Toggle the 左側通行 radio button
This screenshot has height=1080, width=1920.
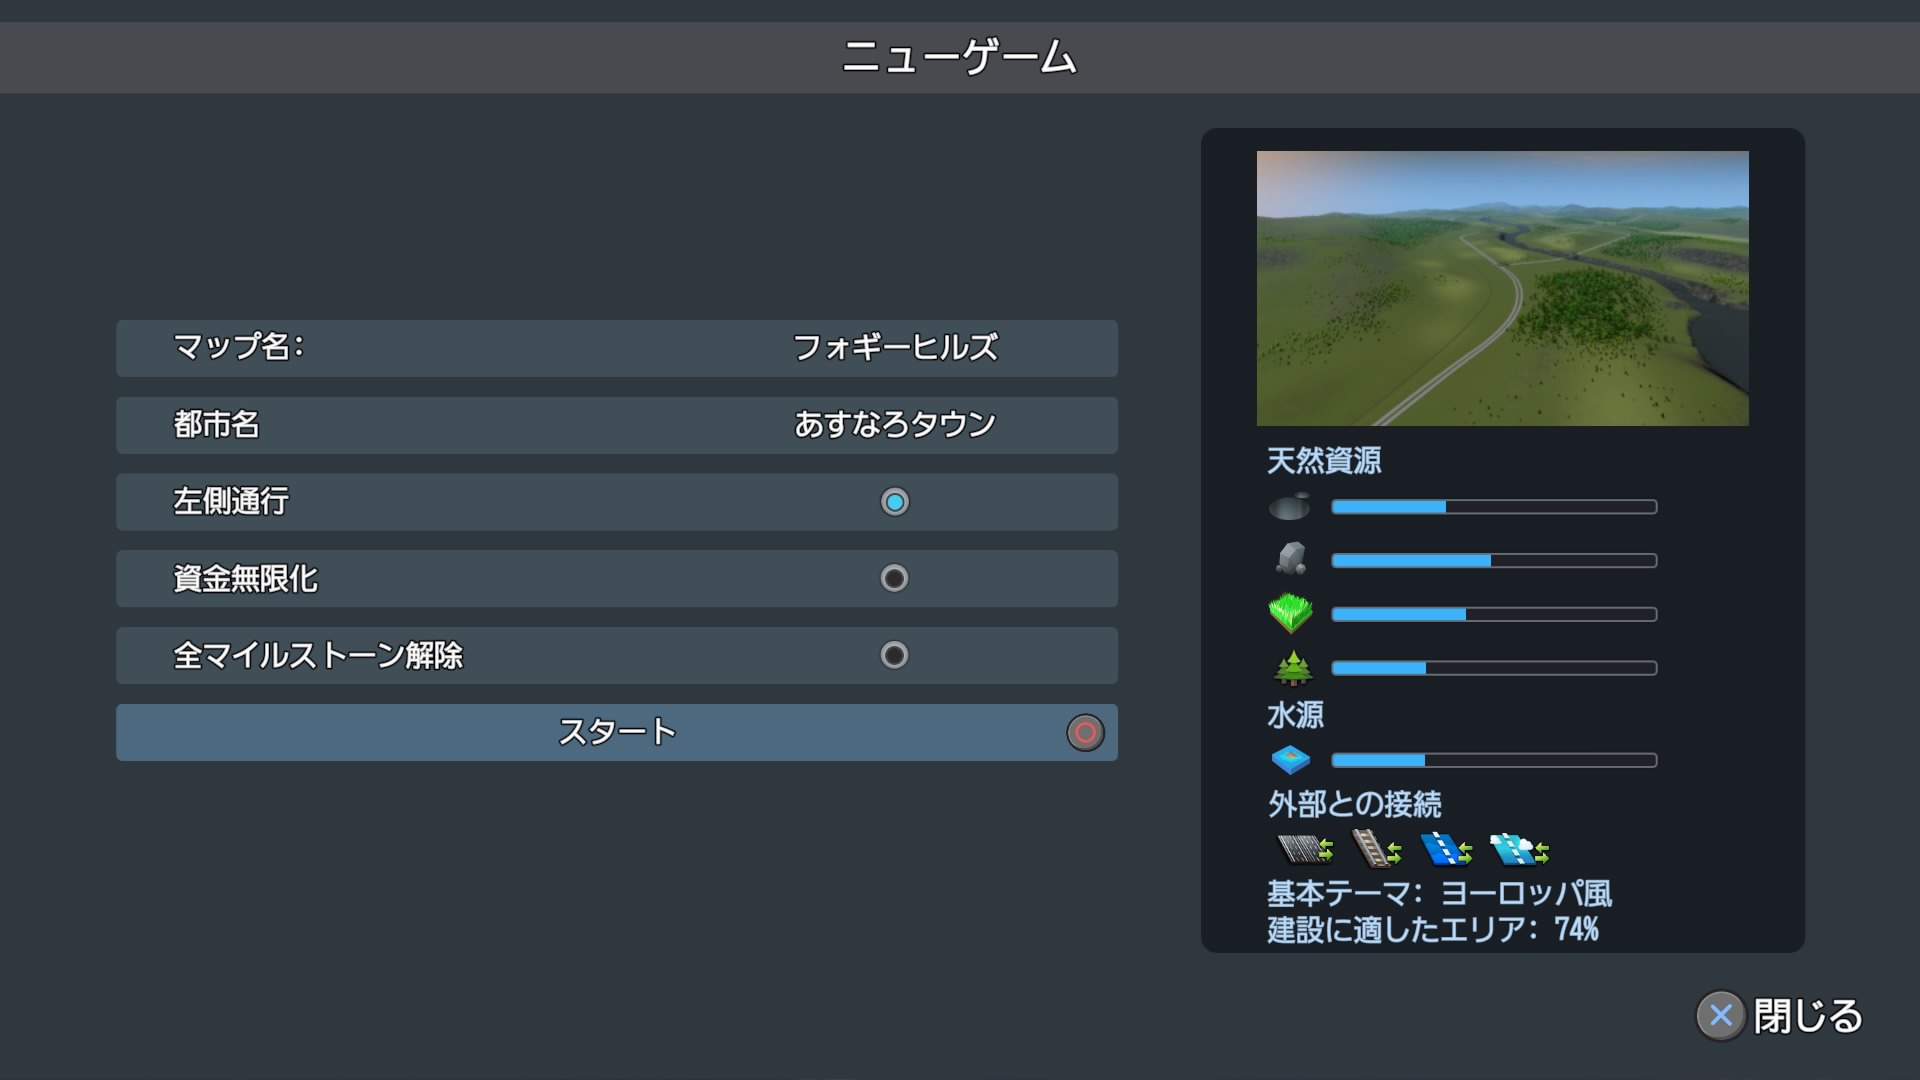(x=894, y=502)
